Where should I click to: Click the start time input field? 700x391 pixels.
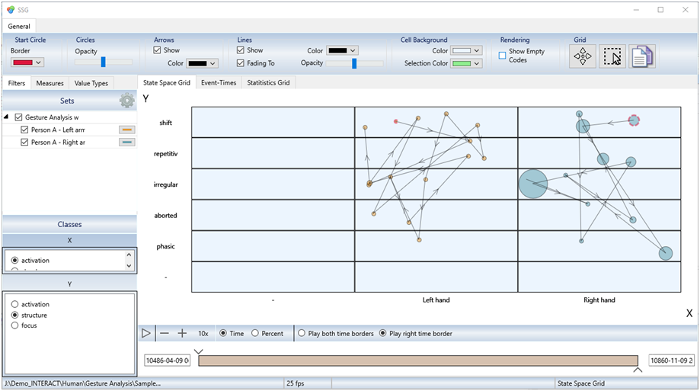(167, 360)
